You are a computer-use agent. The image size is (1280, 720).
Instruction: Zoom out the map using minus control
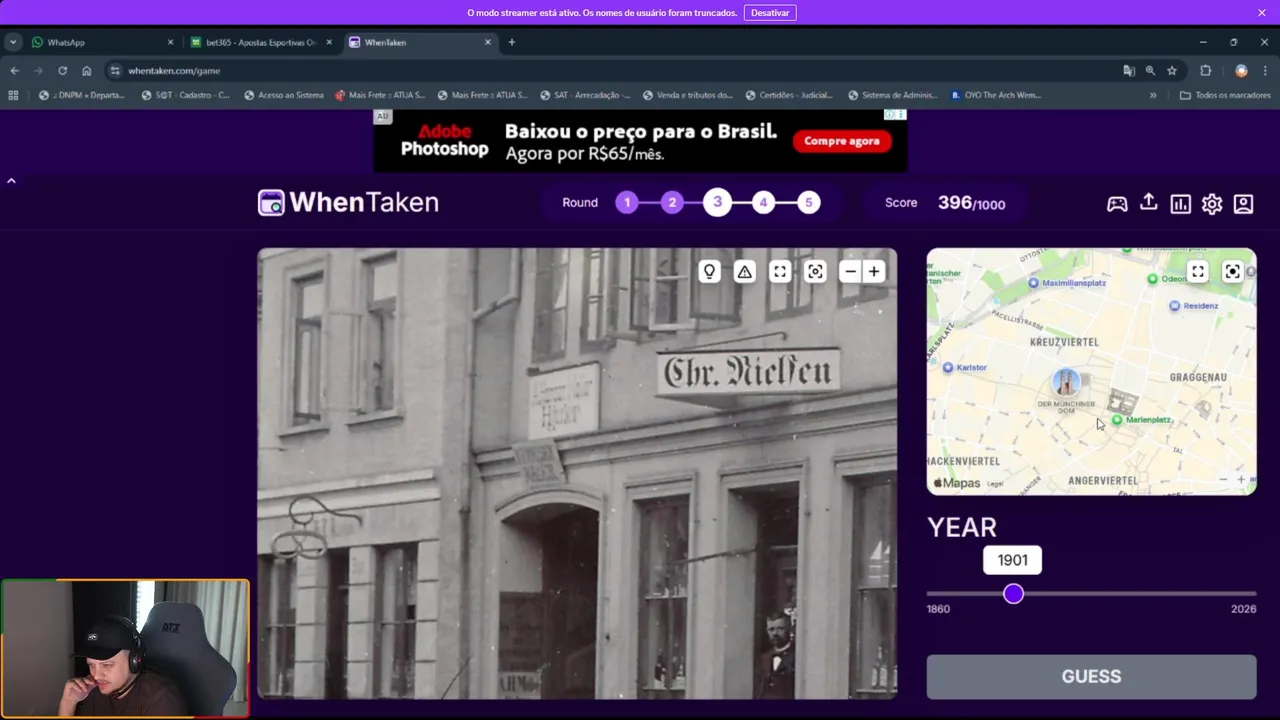[1223, 480]
